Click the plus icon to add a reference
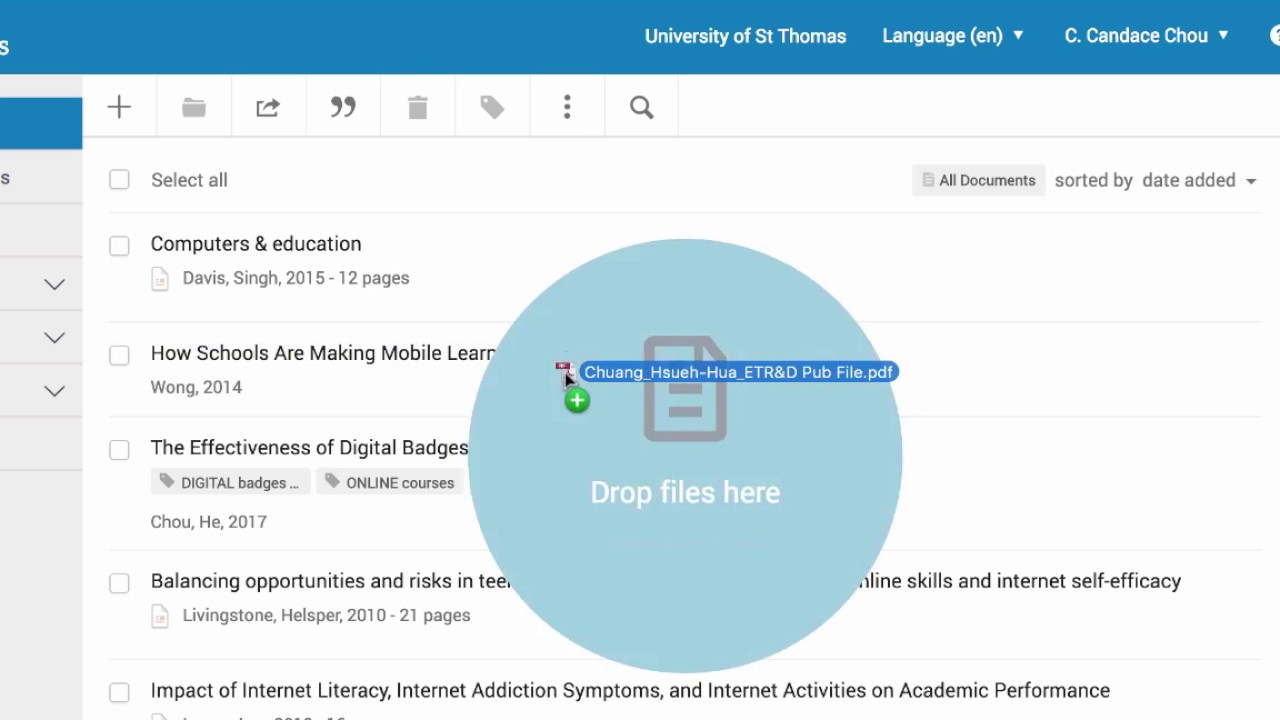The width and height of the screenshot is (1280, 720). 119,107
